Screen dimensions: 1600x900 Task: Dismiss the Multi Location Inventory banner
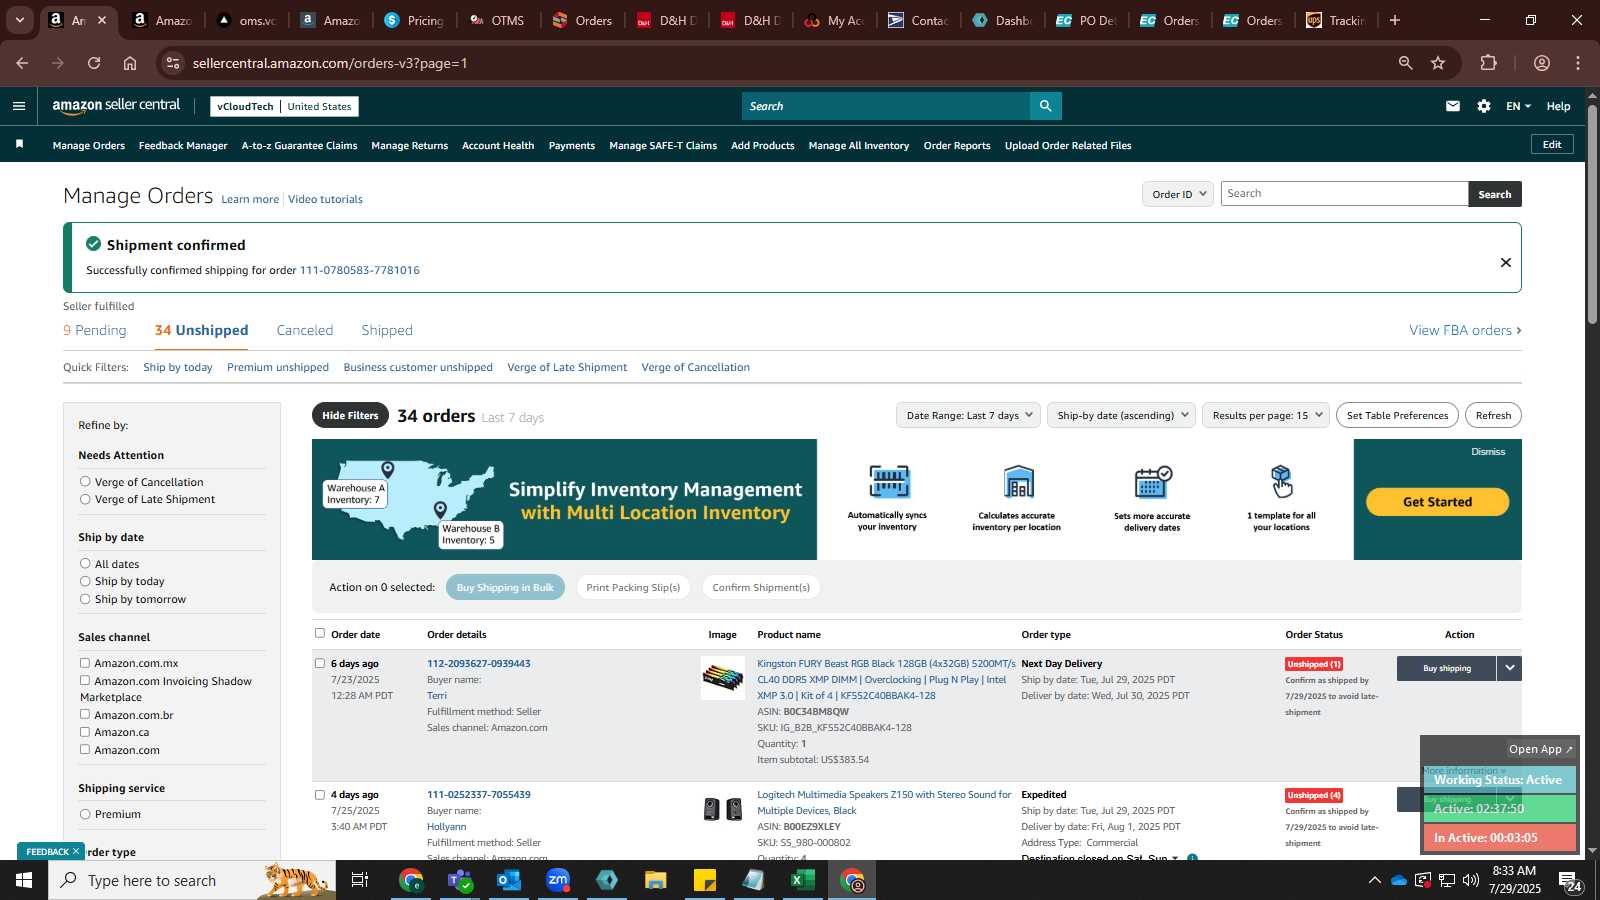click(1487, 452)
